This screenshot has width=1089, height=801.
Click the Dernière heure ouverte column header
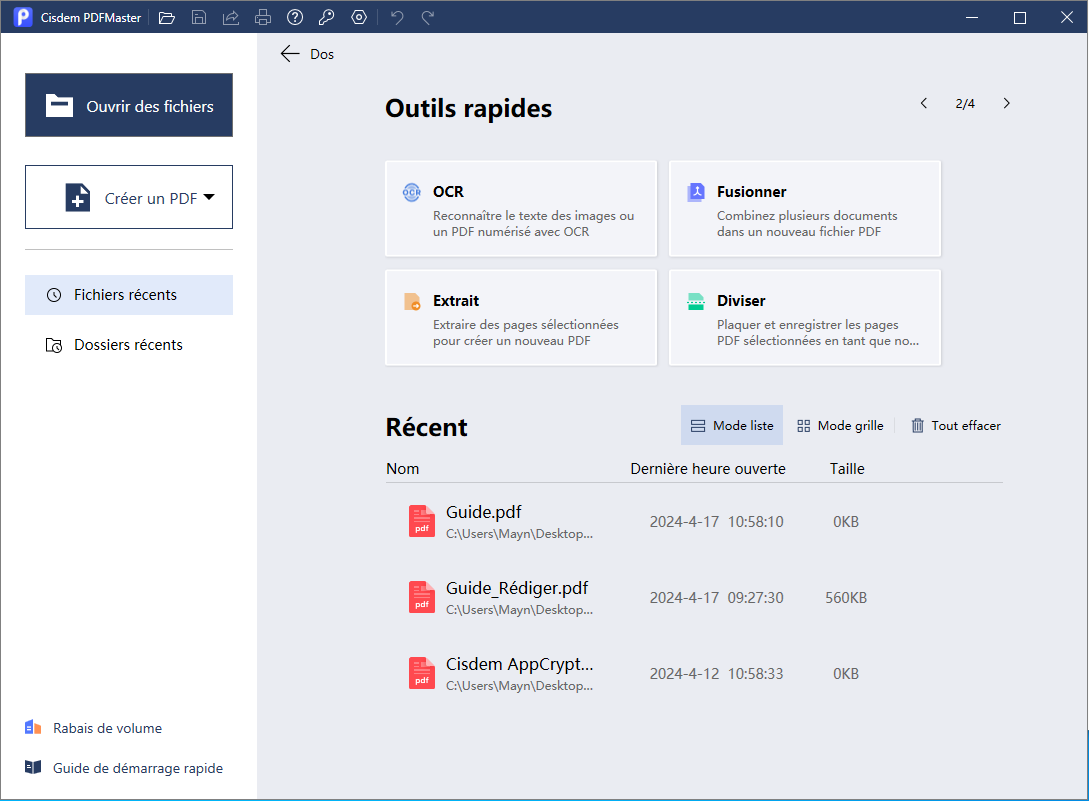(x=708, y=469)
